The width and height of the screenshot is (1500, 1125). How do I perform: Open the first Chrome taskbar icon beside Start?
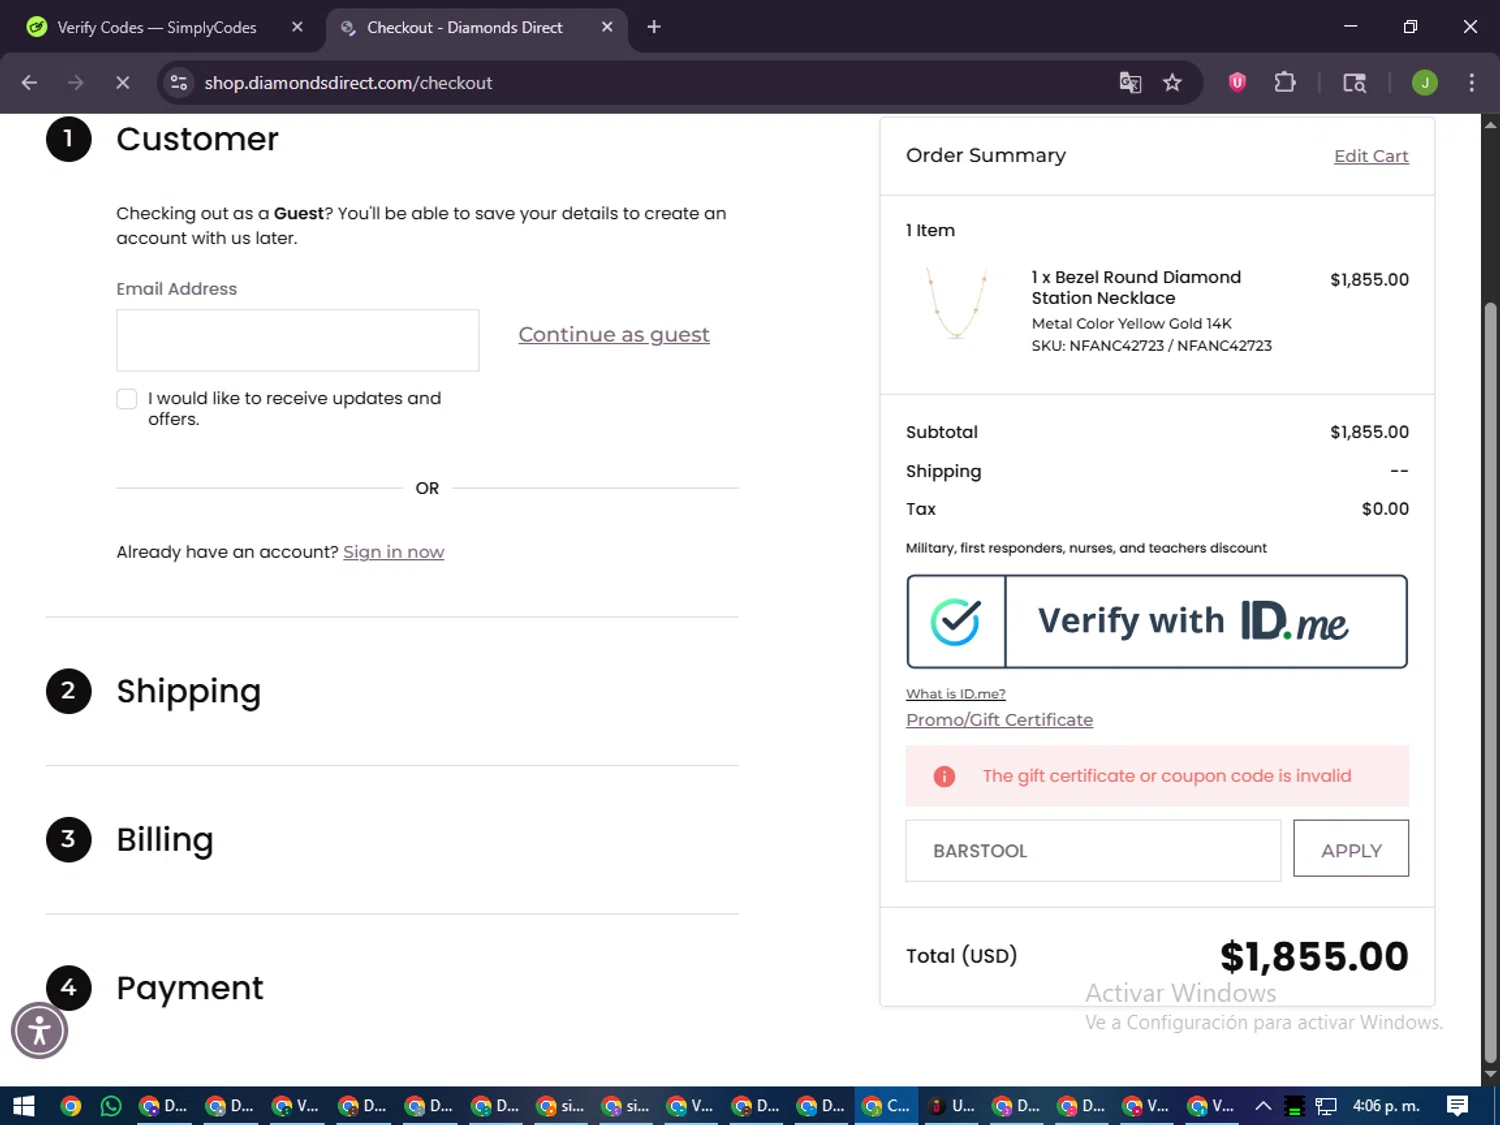tap(71, 1106)
